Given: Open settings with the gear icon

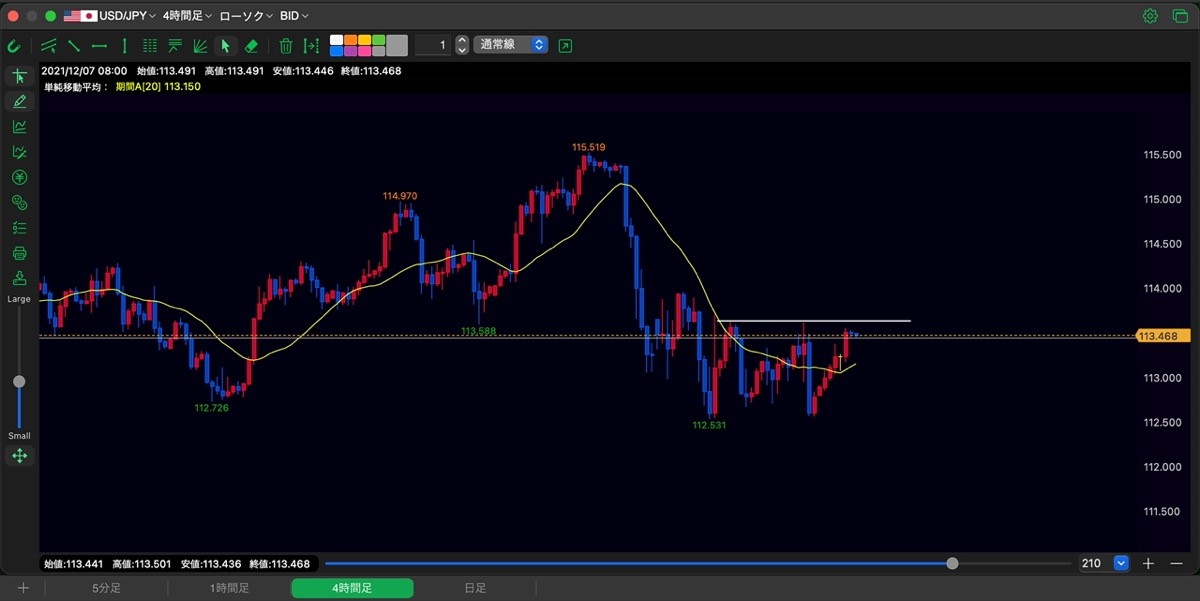Looking at the screenshot, I should (x=1150, y=16).
